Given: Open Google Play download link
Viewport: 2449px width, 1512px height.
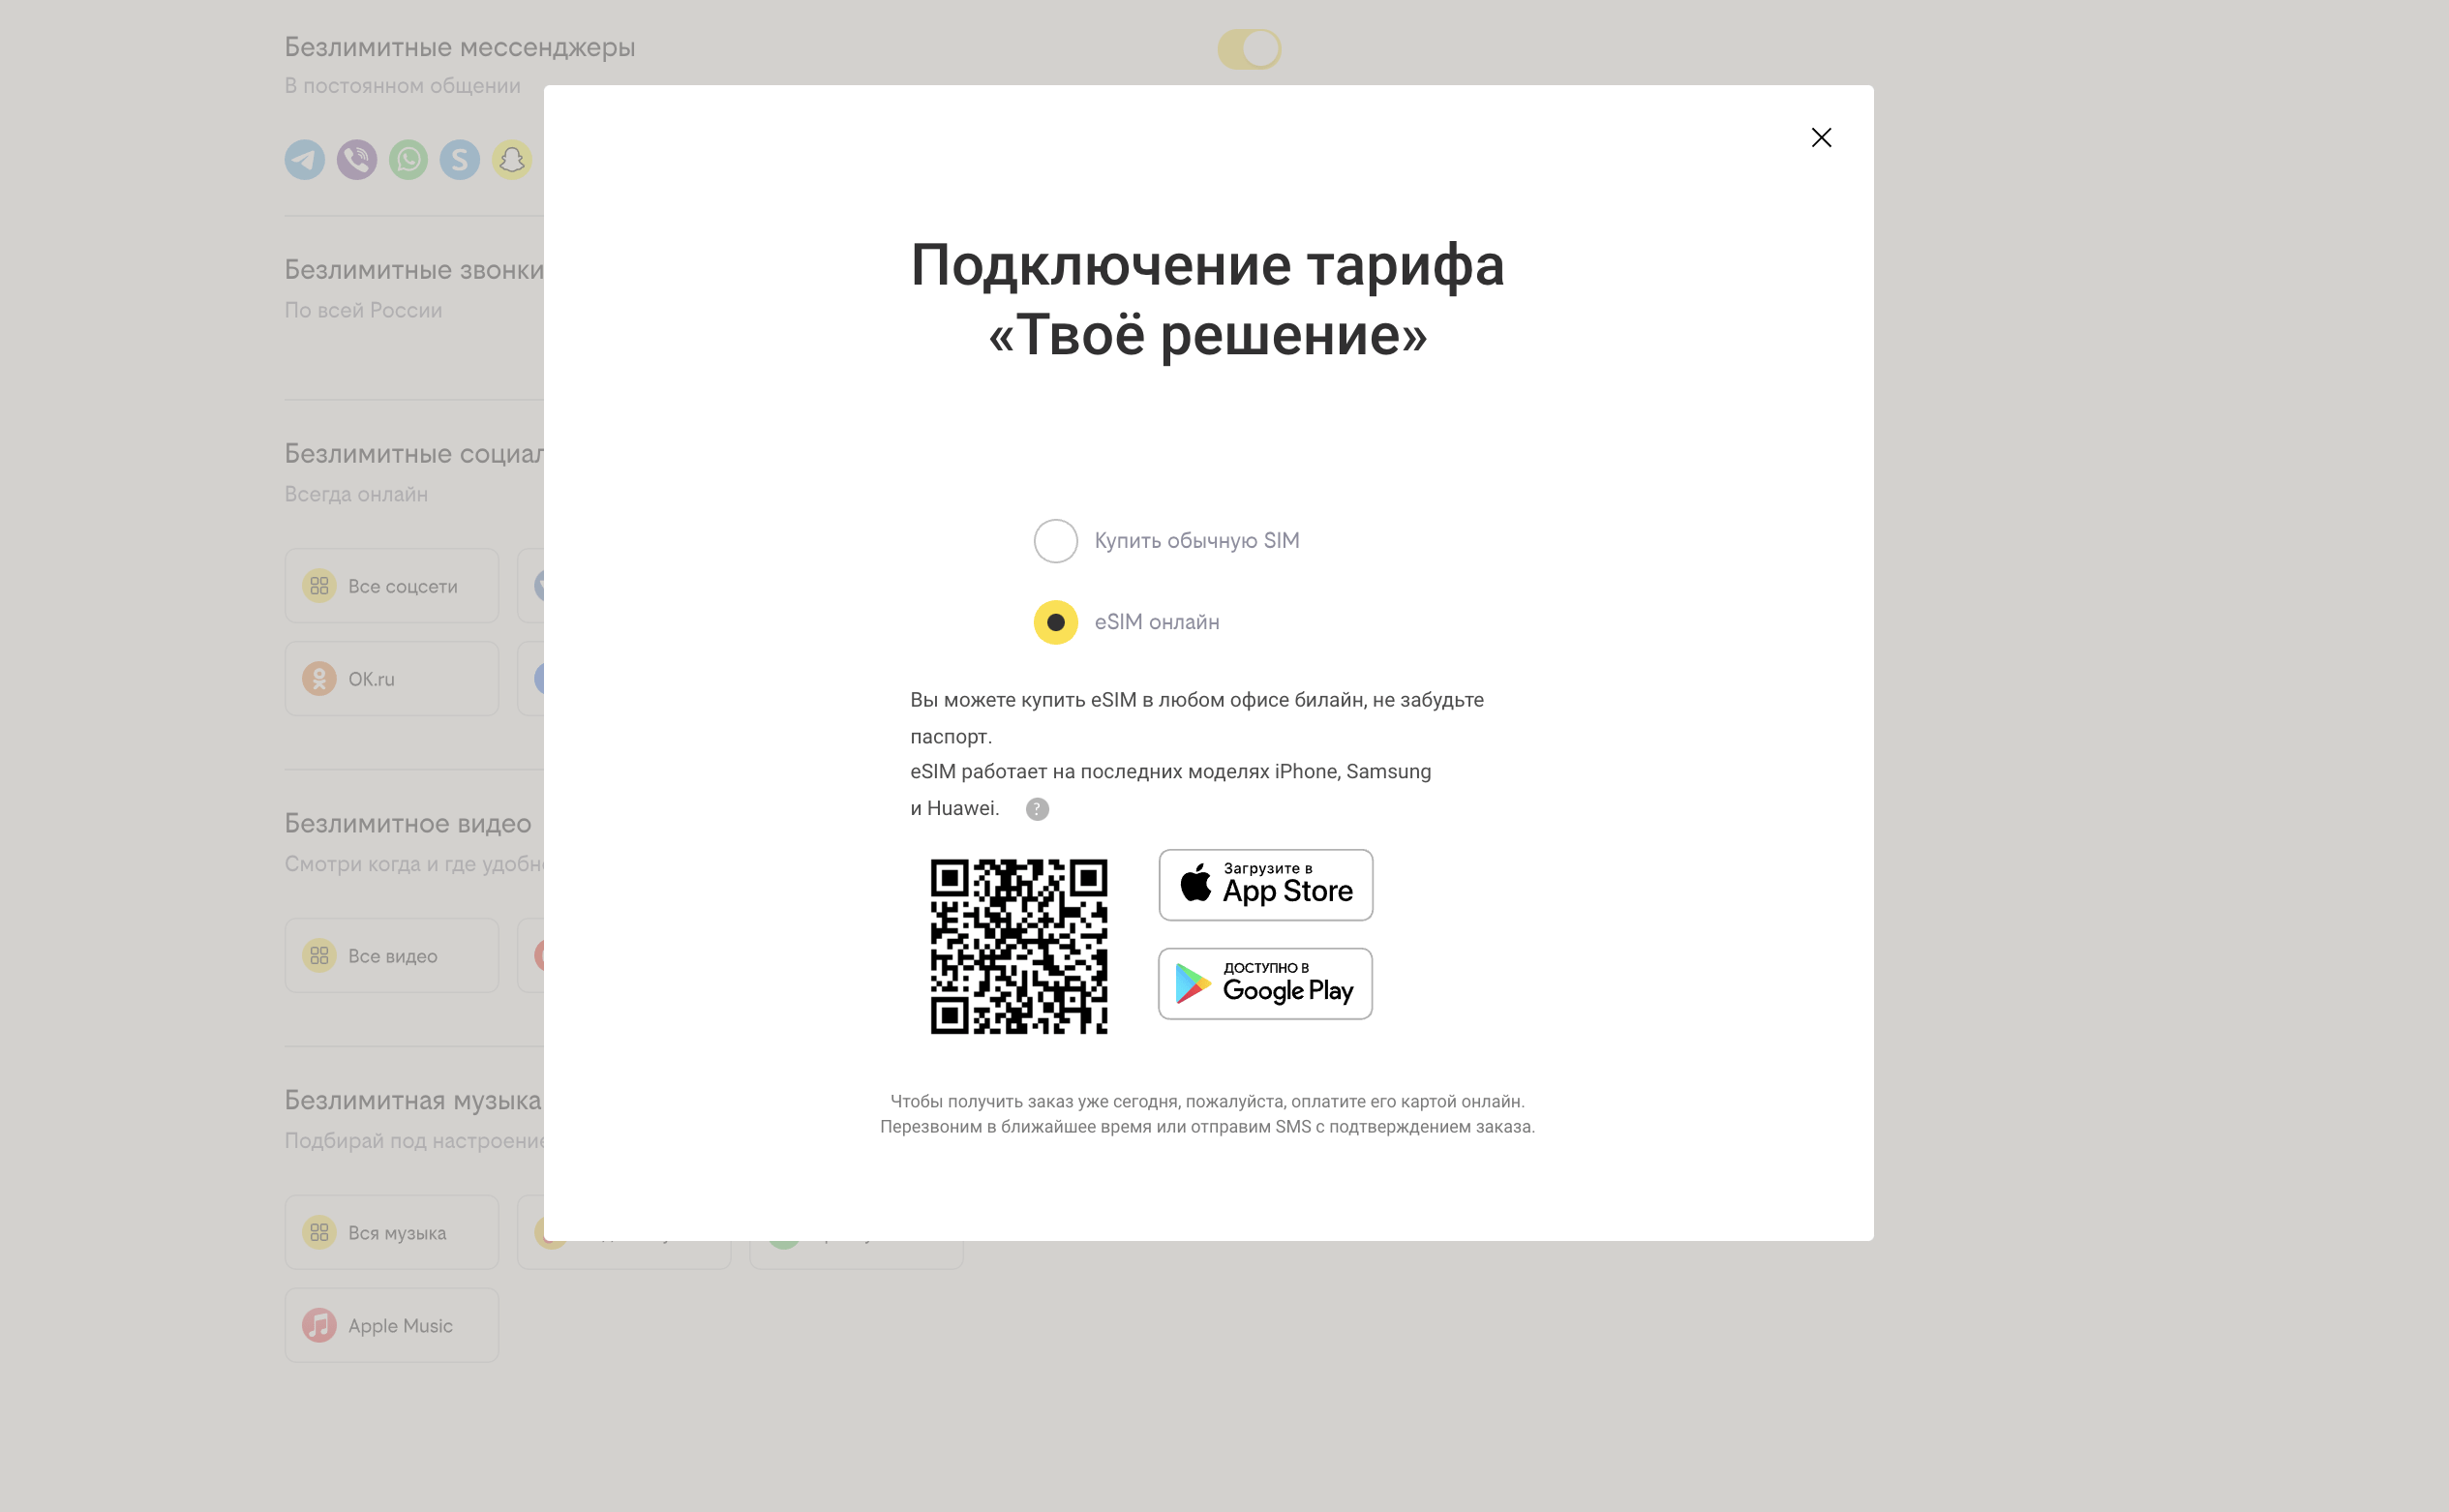Looking at the screenshot, I should click(1265, 982).
